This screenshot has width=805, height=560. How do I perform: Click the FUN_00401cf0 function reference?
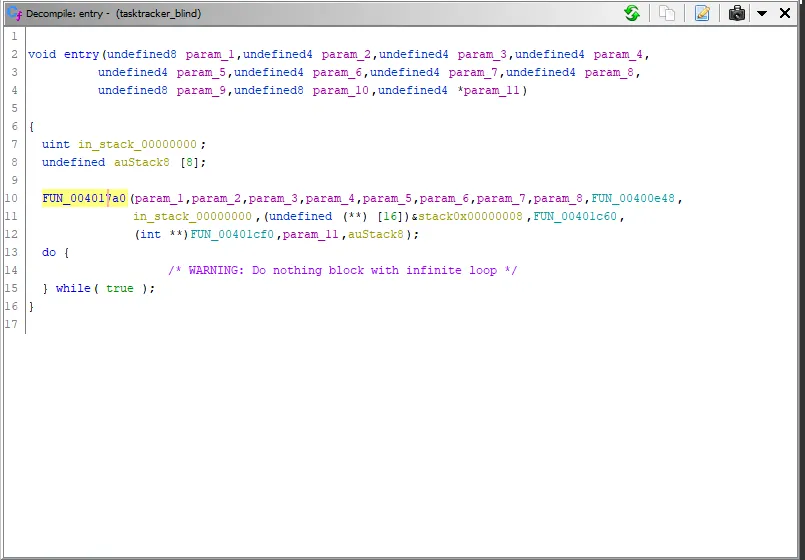[x=233, y=234]
